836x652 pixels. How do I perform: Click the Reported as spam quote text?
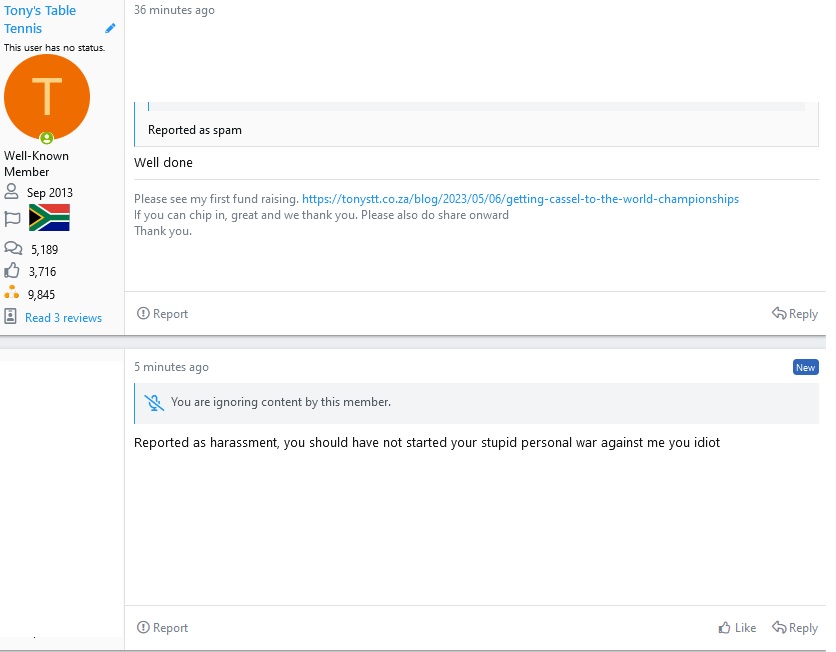click(195, 130)
